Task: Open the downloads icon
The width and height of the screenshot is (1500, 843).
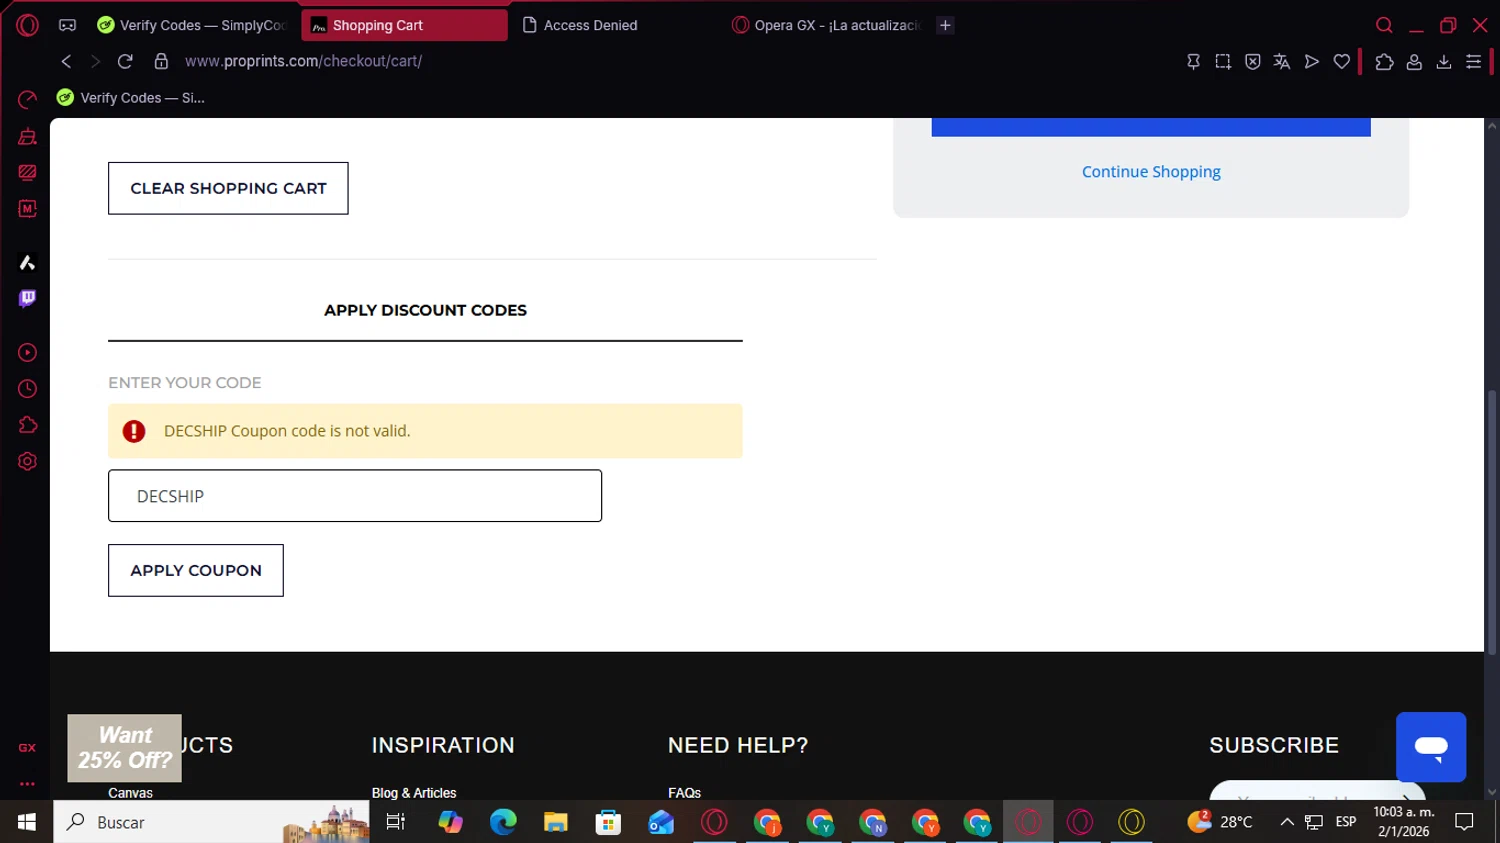Action: (x=1444, y=62)
